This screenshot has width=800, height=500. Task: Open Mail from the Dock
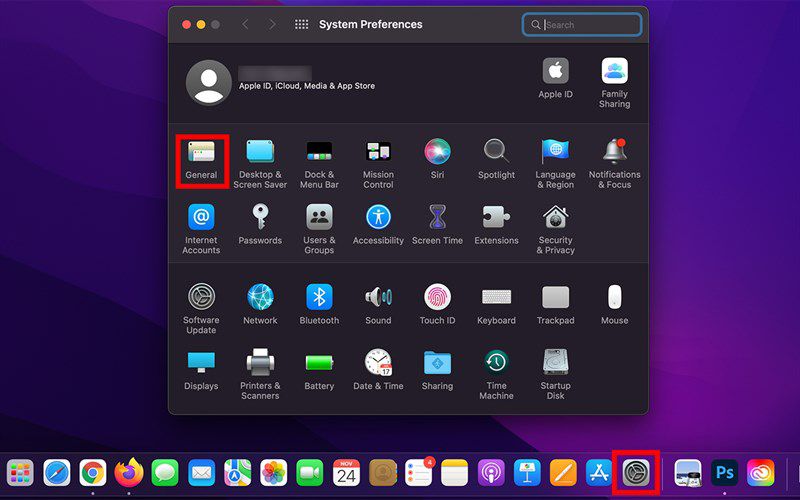(x=202, y=473)
